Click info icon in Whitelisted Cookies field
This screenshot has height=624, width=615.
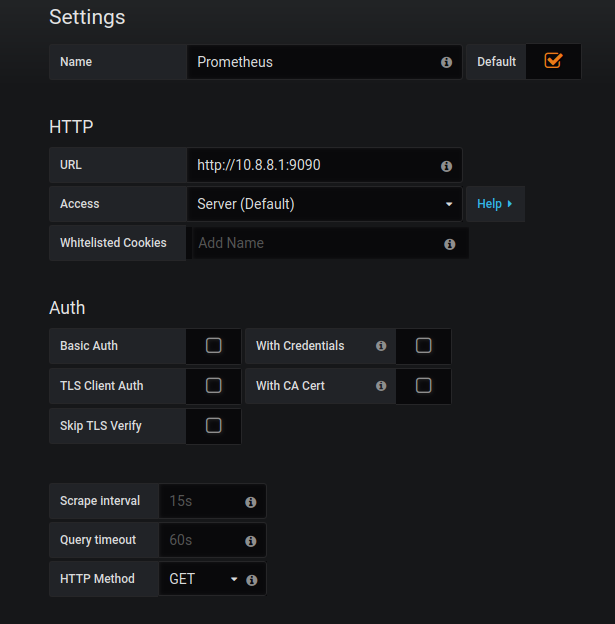click(449, 244)
